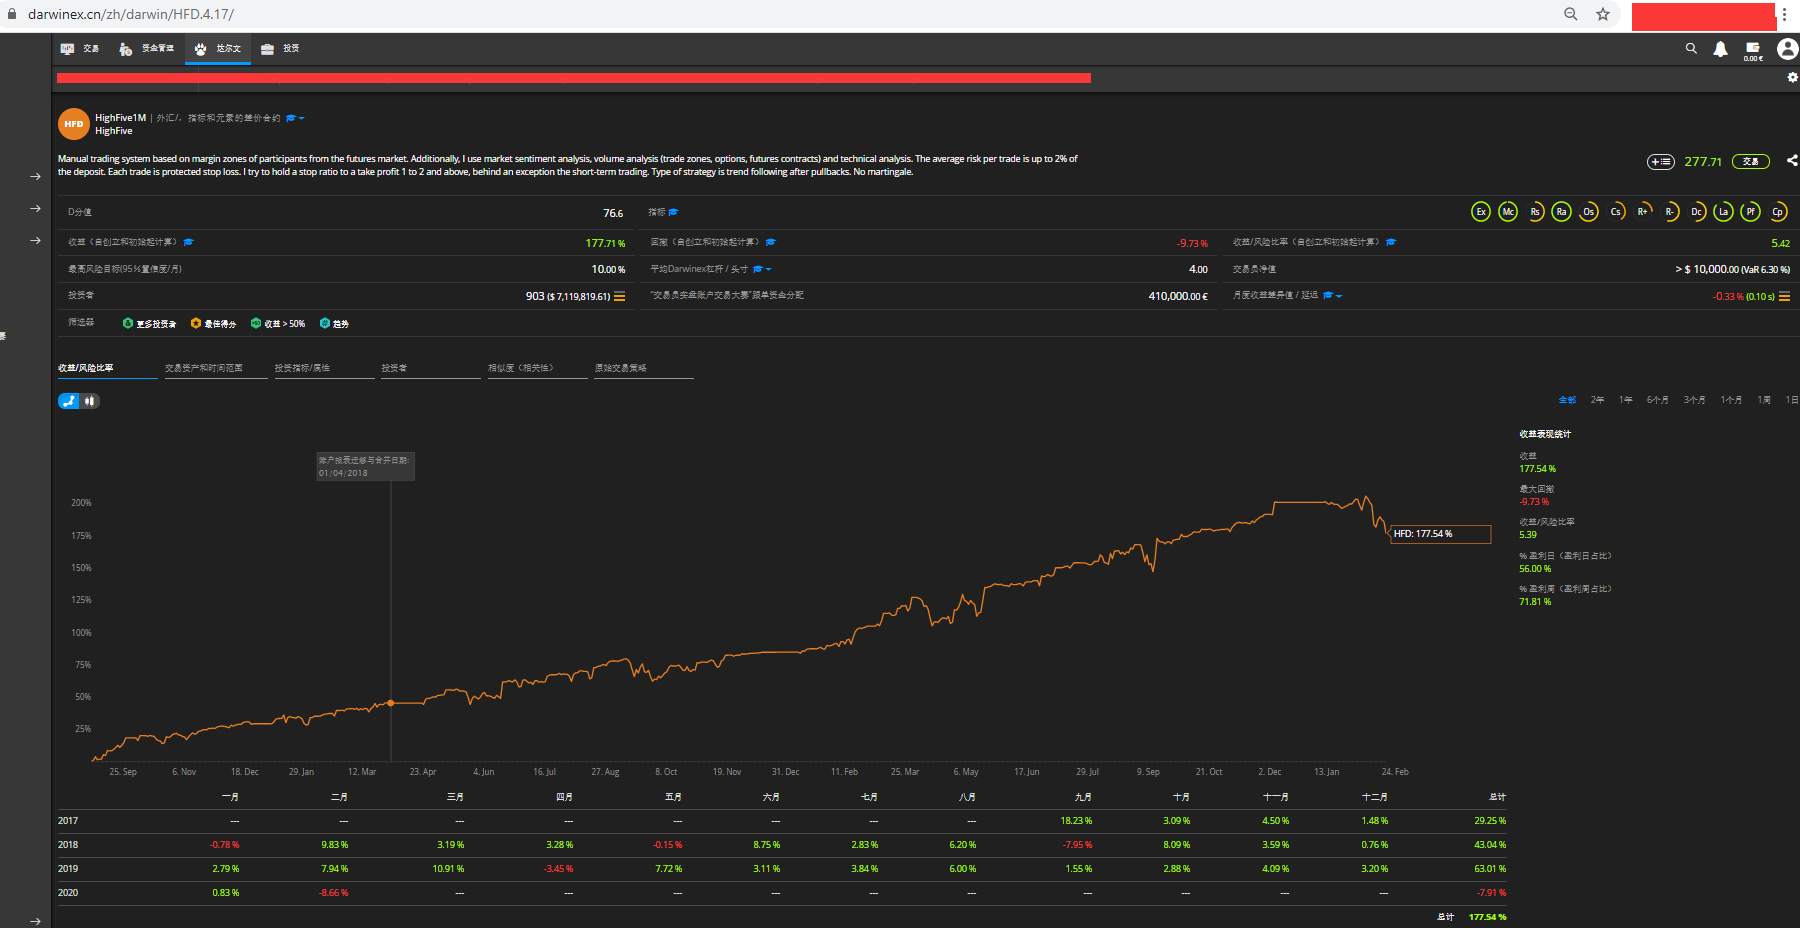Open the 达尔文 top navigation item
This screenshot has width=1800, height=928.
[218, 48]
